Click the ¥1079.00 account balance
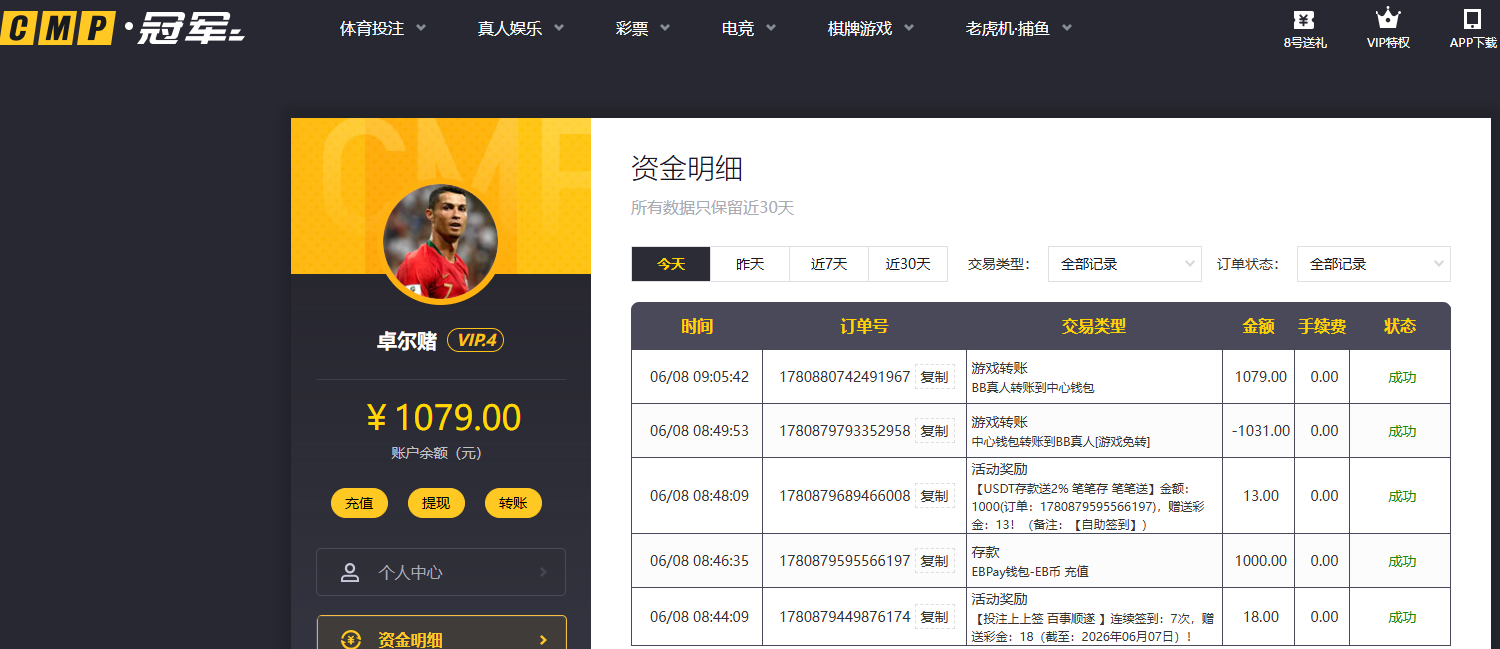Viewport: 1500px width, 649px height. click(444, 417)
